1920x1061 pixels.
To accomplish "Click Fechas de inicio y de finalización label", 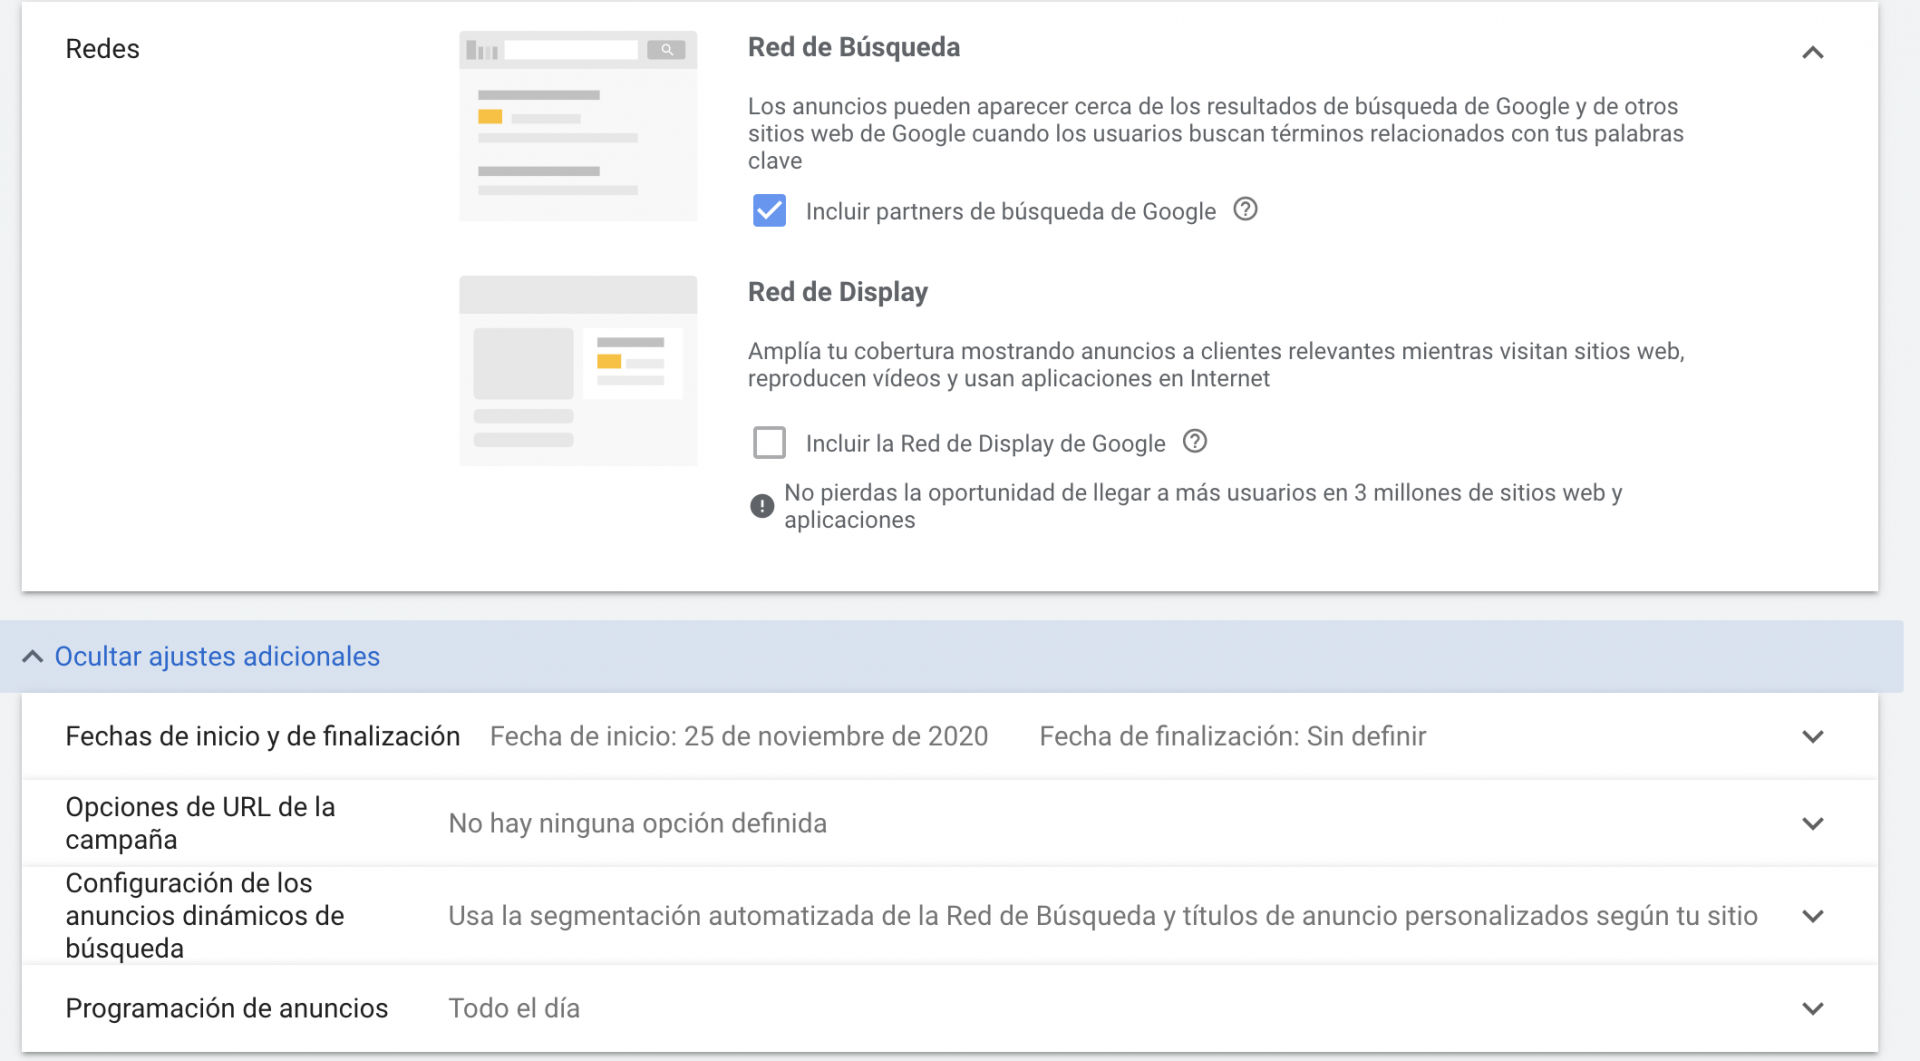I will [263, 737].
